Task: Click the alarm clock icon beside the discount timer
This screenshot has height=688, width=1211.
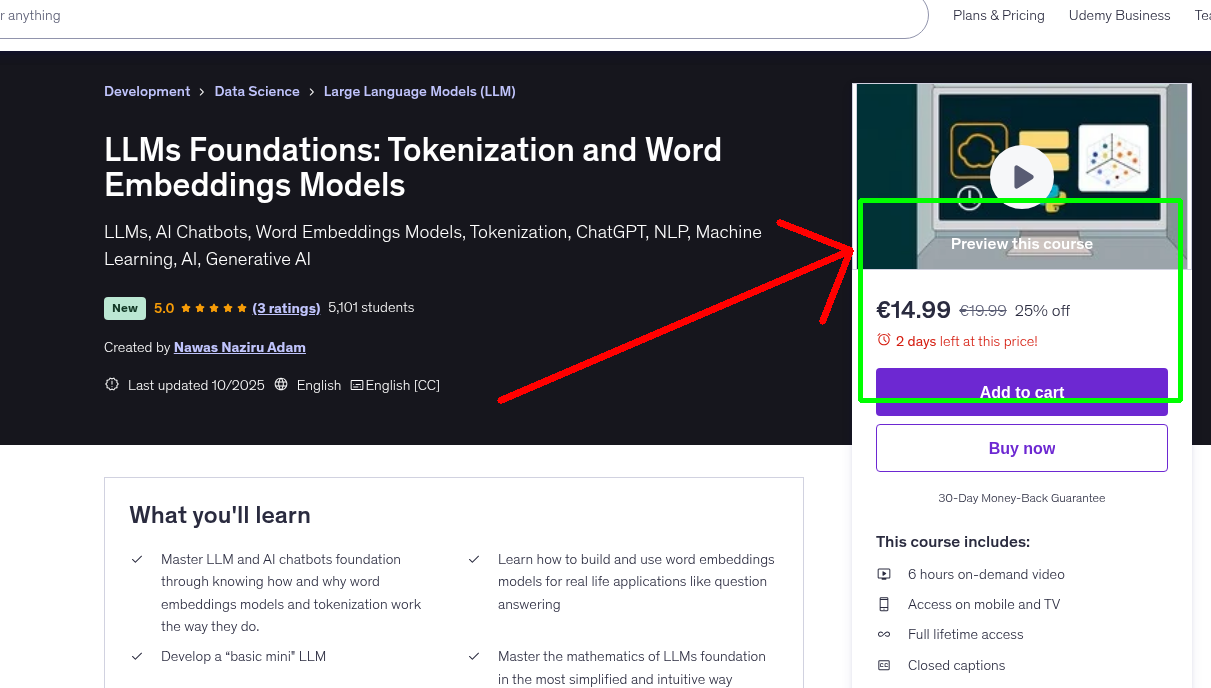Action: tap(884, 340)
